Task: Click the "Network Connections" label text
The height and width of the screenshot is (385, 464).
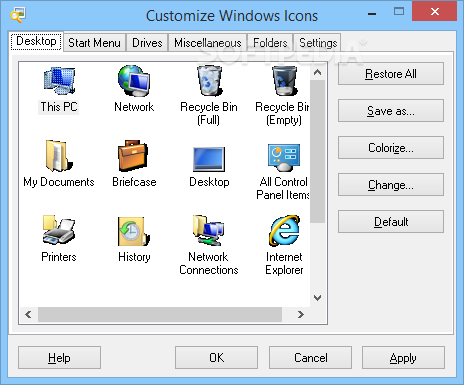Action: coord(209,263)
